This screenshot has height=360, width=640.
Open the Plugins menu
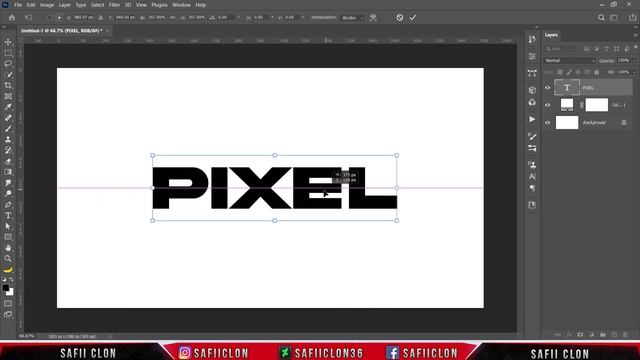pos(159,5)
